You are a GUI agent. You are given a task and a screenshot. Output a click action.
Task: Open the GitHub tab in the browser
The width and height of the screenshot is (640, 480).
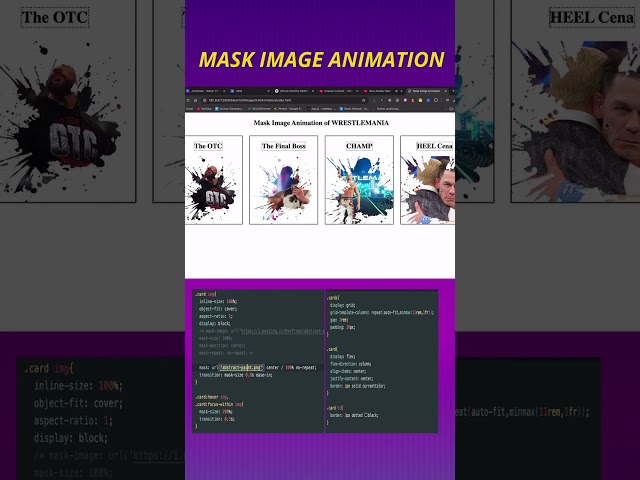point(295,91)
